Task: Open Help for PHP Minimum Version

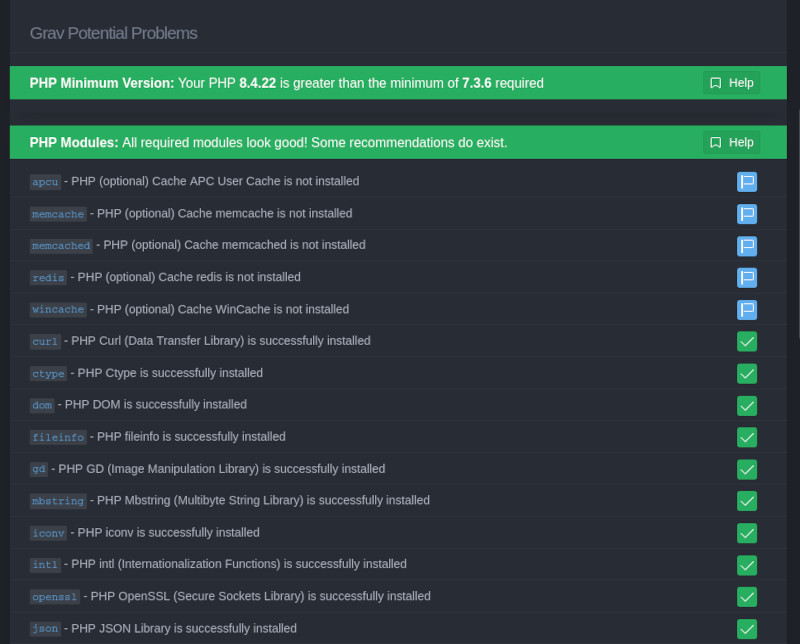Action: click(731, 83)
